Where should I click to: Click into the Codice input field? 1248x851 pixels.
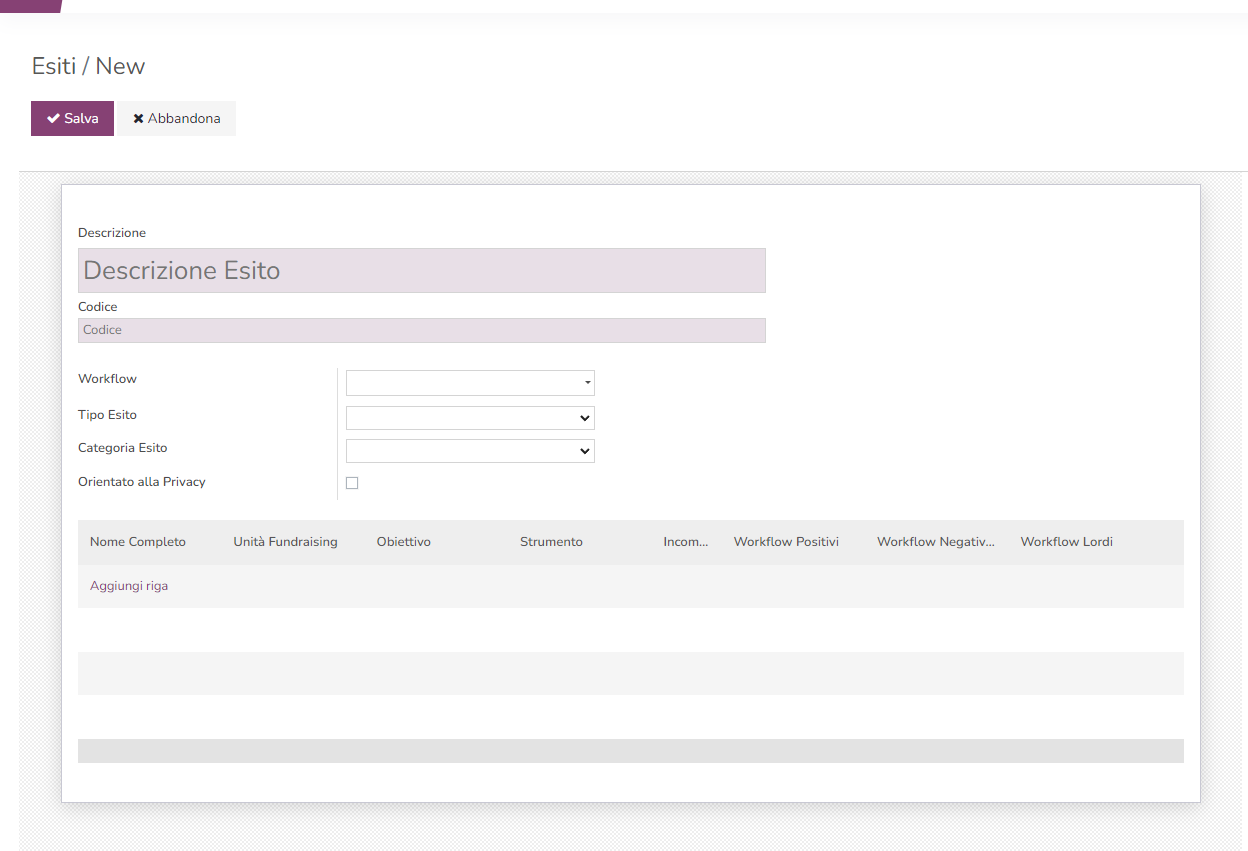pyautogui.click(x=421, y=330)
